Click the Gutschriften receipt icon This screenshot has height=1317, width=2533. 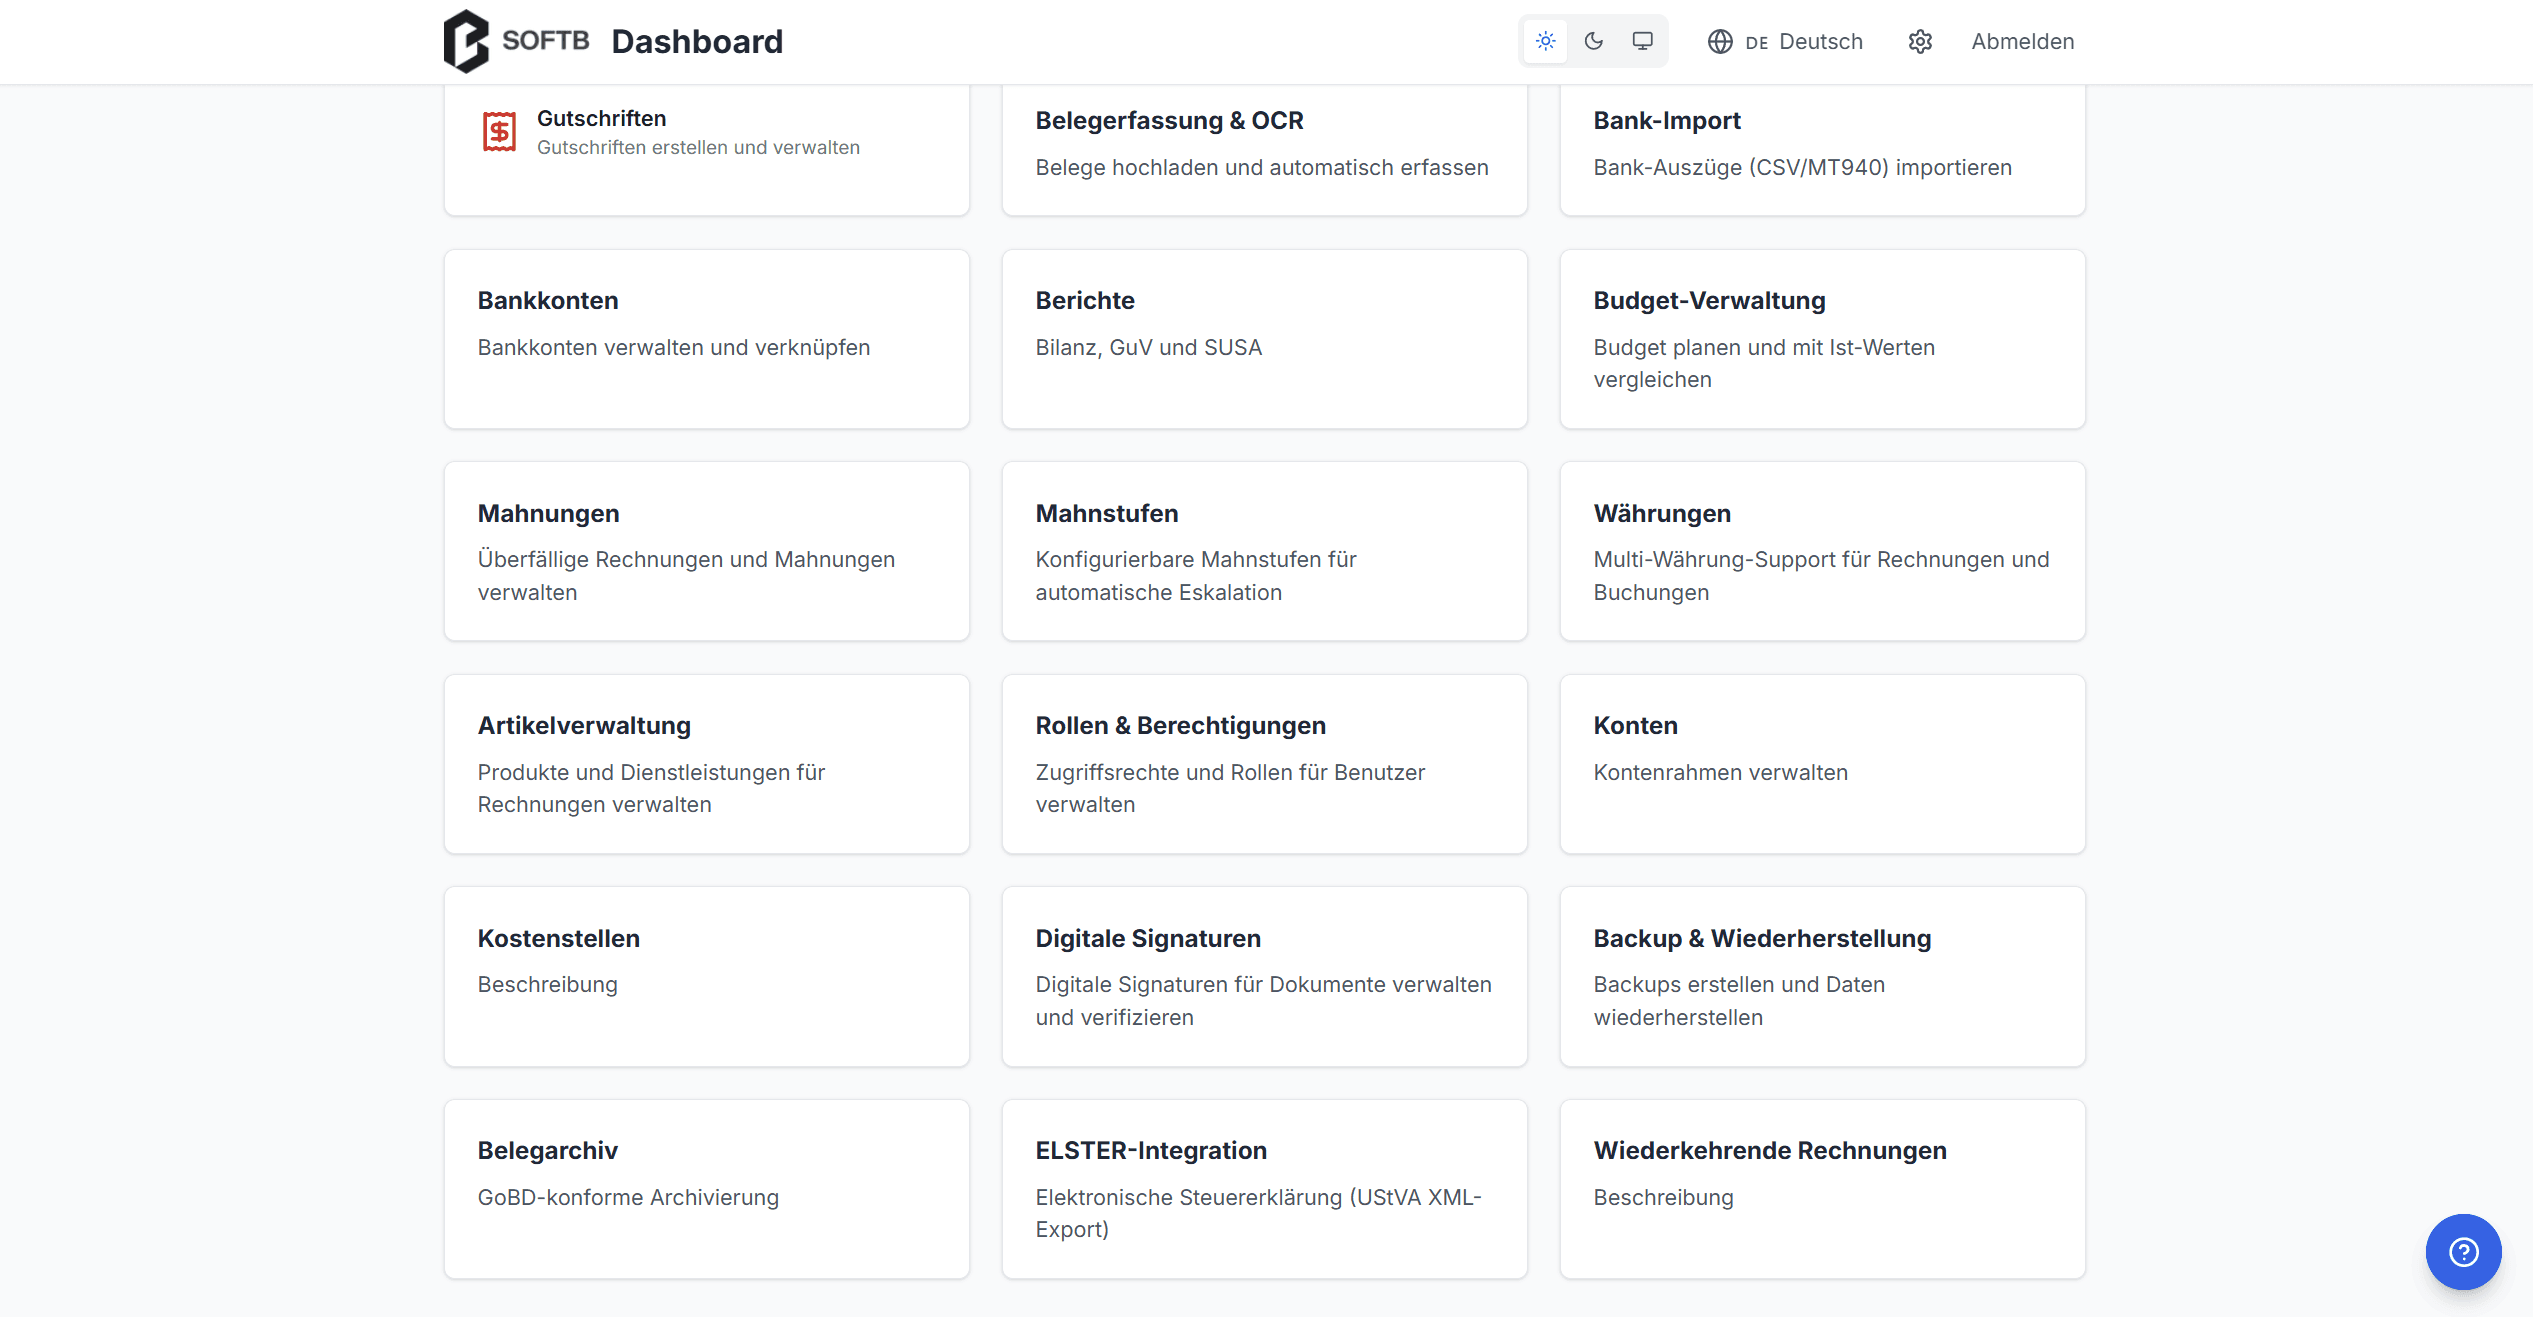click(499, 132)
